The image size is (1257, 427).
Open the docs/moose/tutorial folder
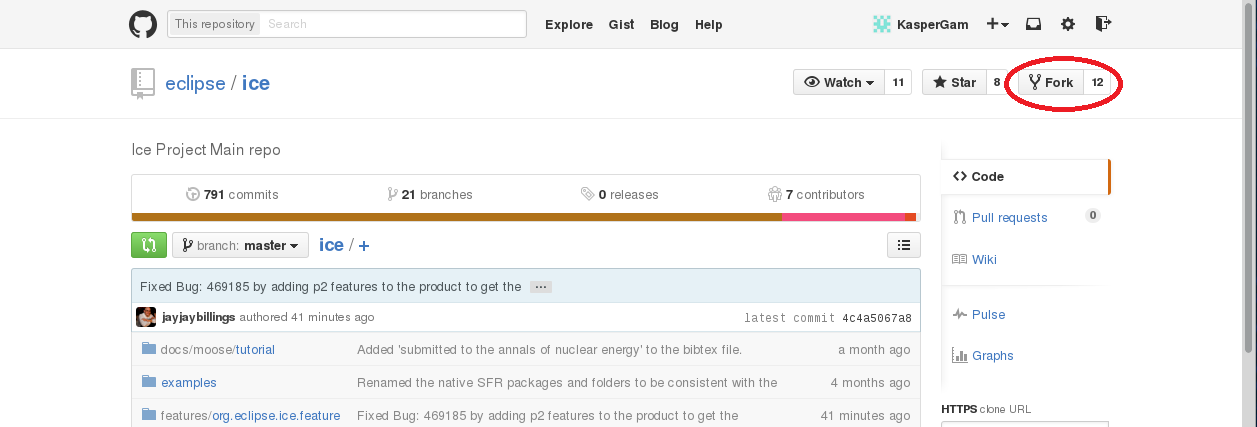pyautogui.click(x=218, y=350)
